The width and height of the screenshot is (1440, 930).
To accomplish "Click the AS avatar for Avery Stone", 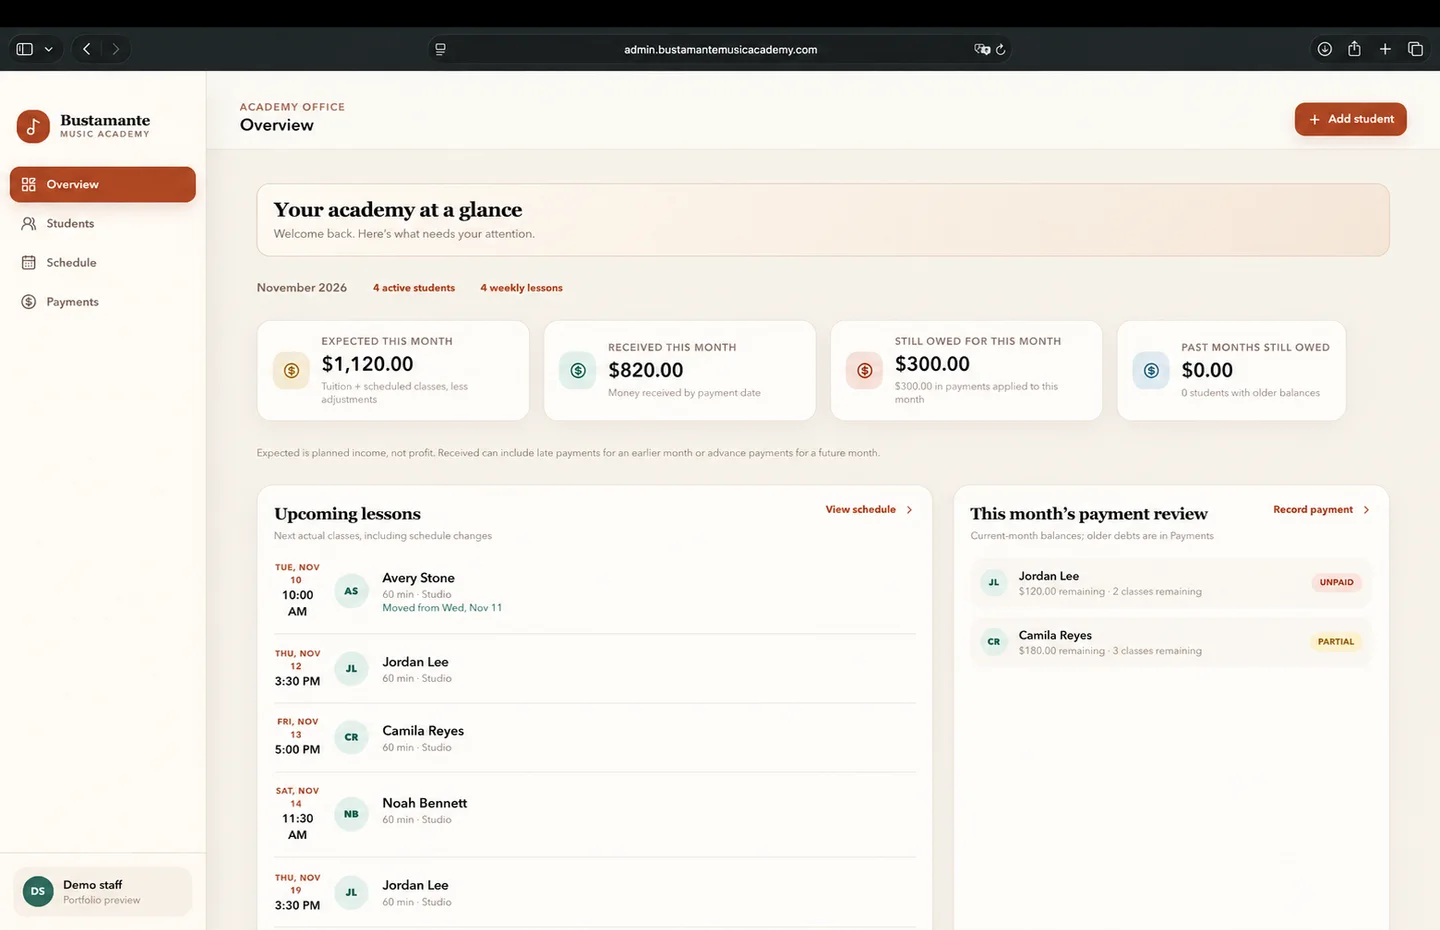I will tap(351, 591).
